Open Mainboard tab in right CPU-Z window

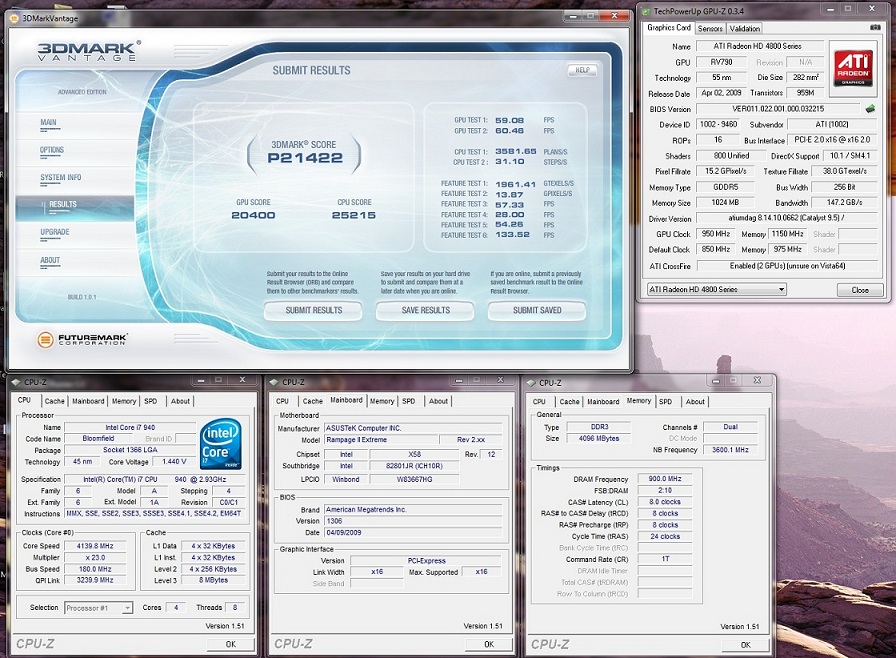(x=603, y=402)
